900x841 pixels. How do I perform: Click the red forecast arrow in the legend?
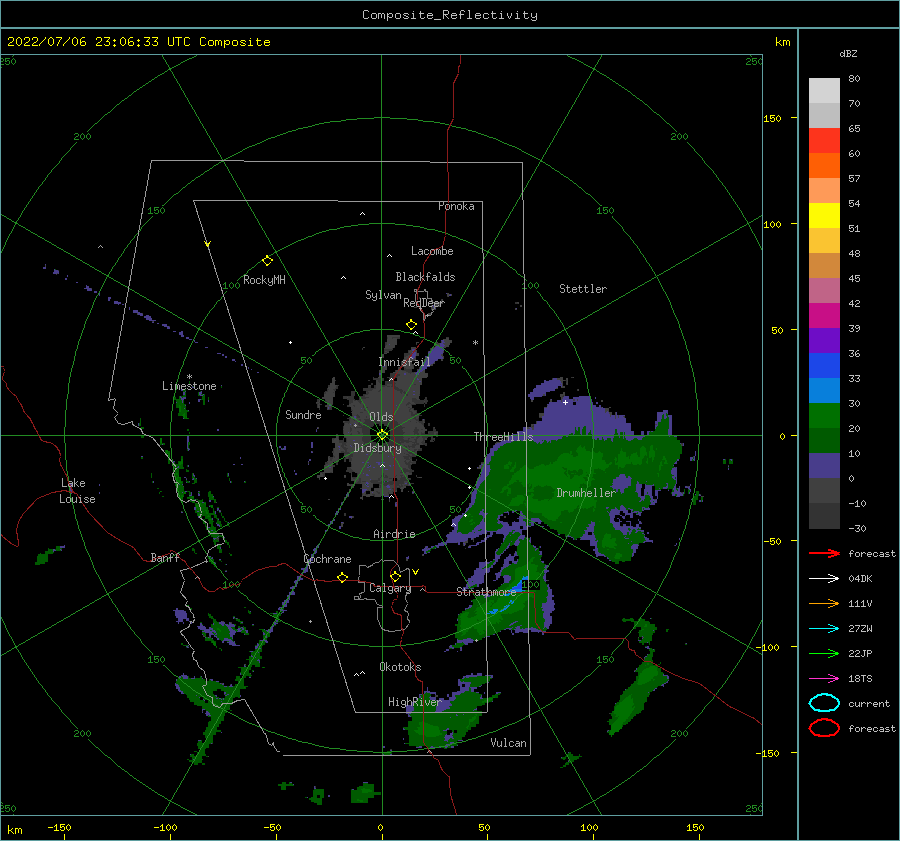coord(824,553)
